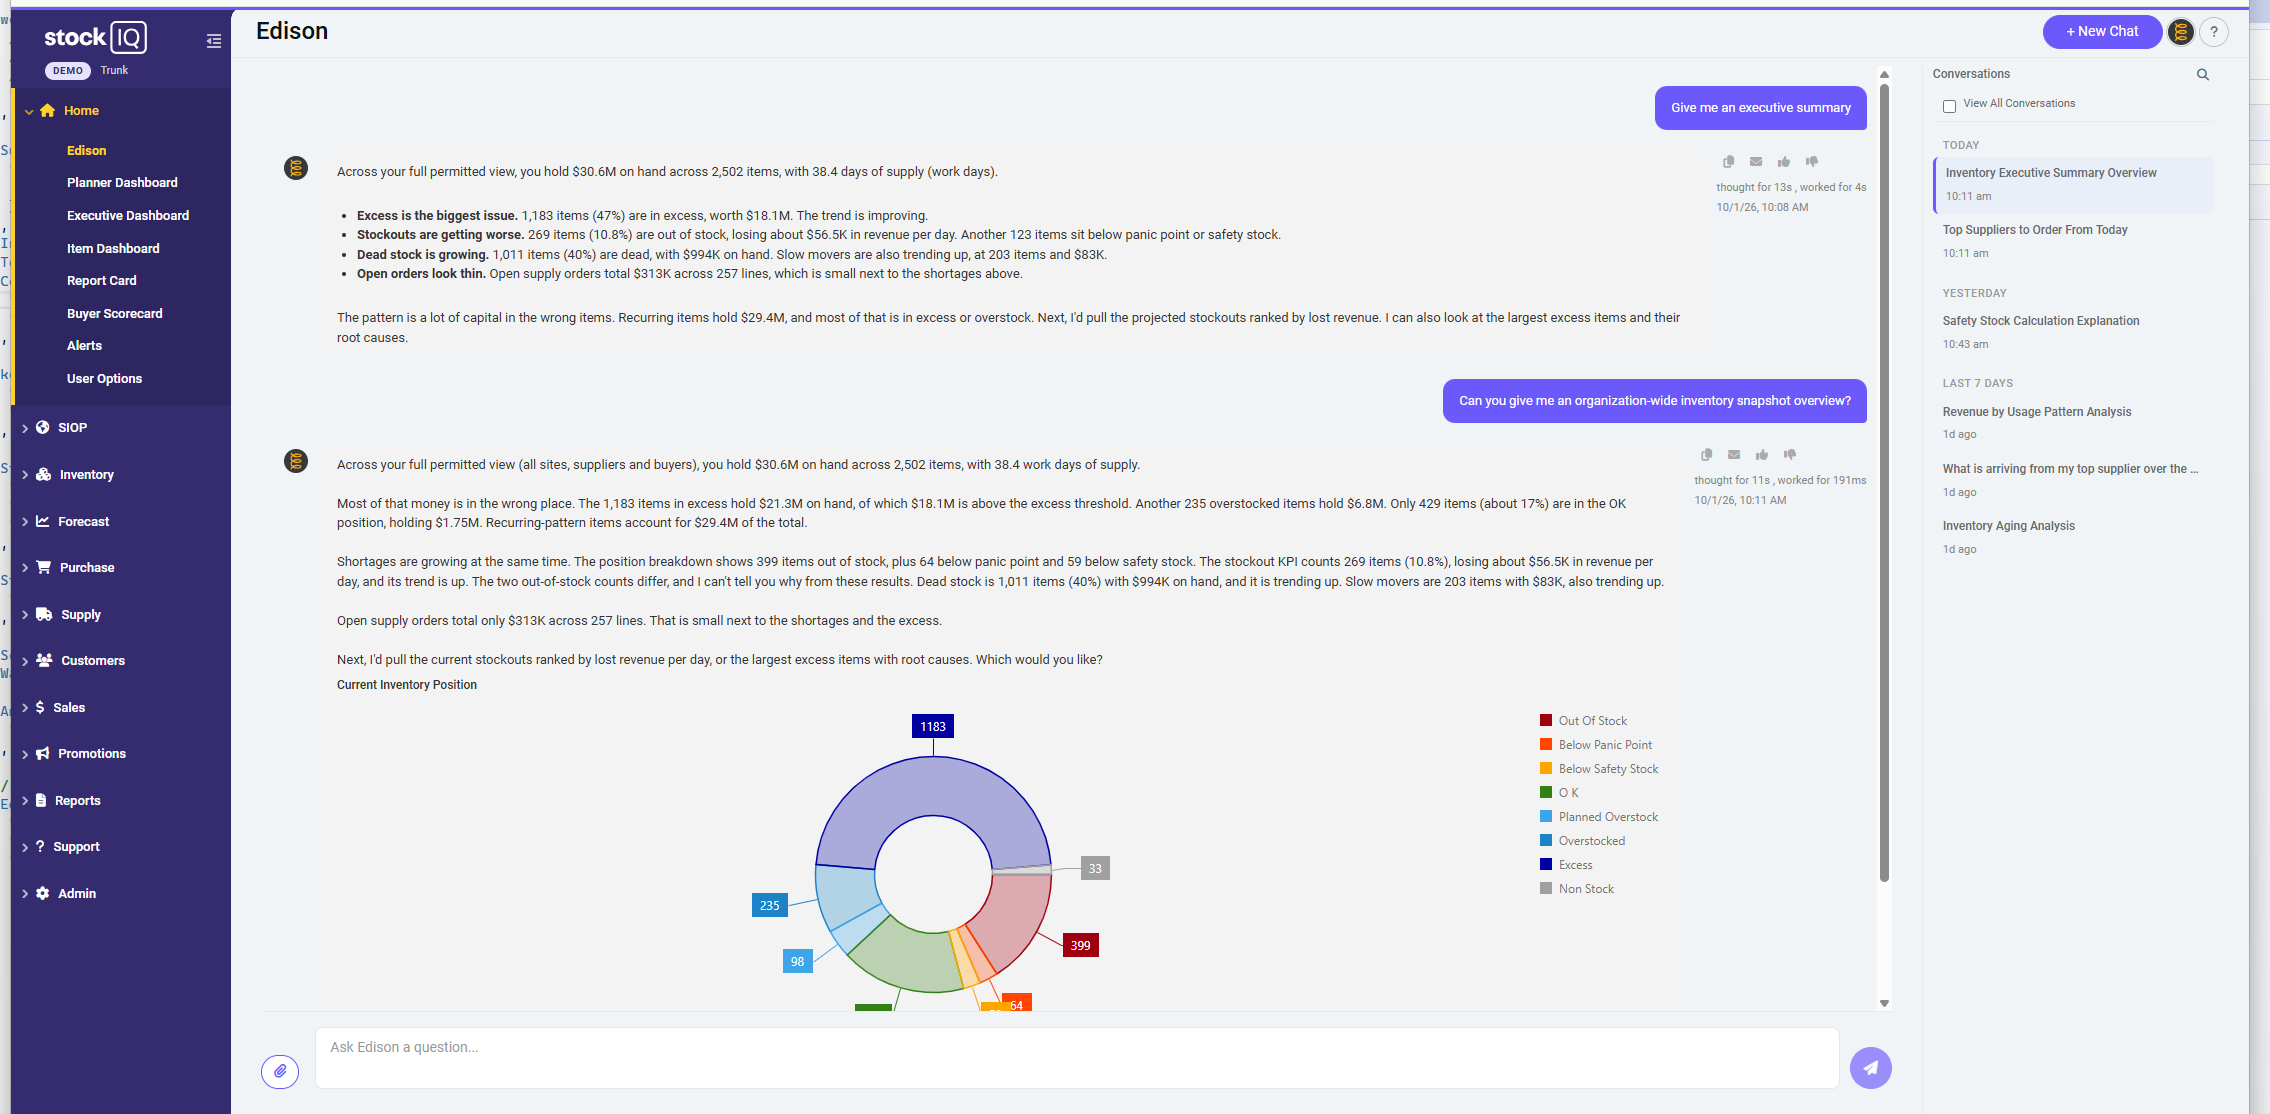Thumbs down the first executive summary response
The image size is (2270, 1114).
click(1812, 161)
